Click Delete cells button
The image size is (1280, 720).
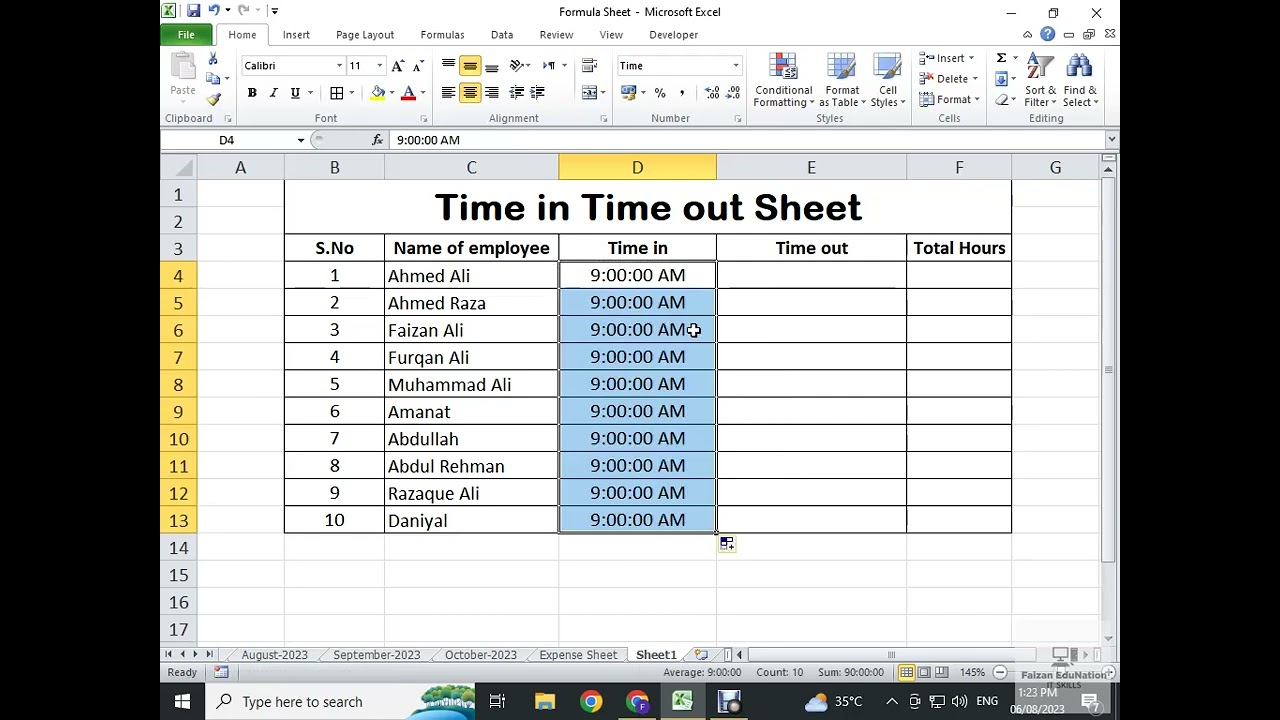[948, 79]
